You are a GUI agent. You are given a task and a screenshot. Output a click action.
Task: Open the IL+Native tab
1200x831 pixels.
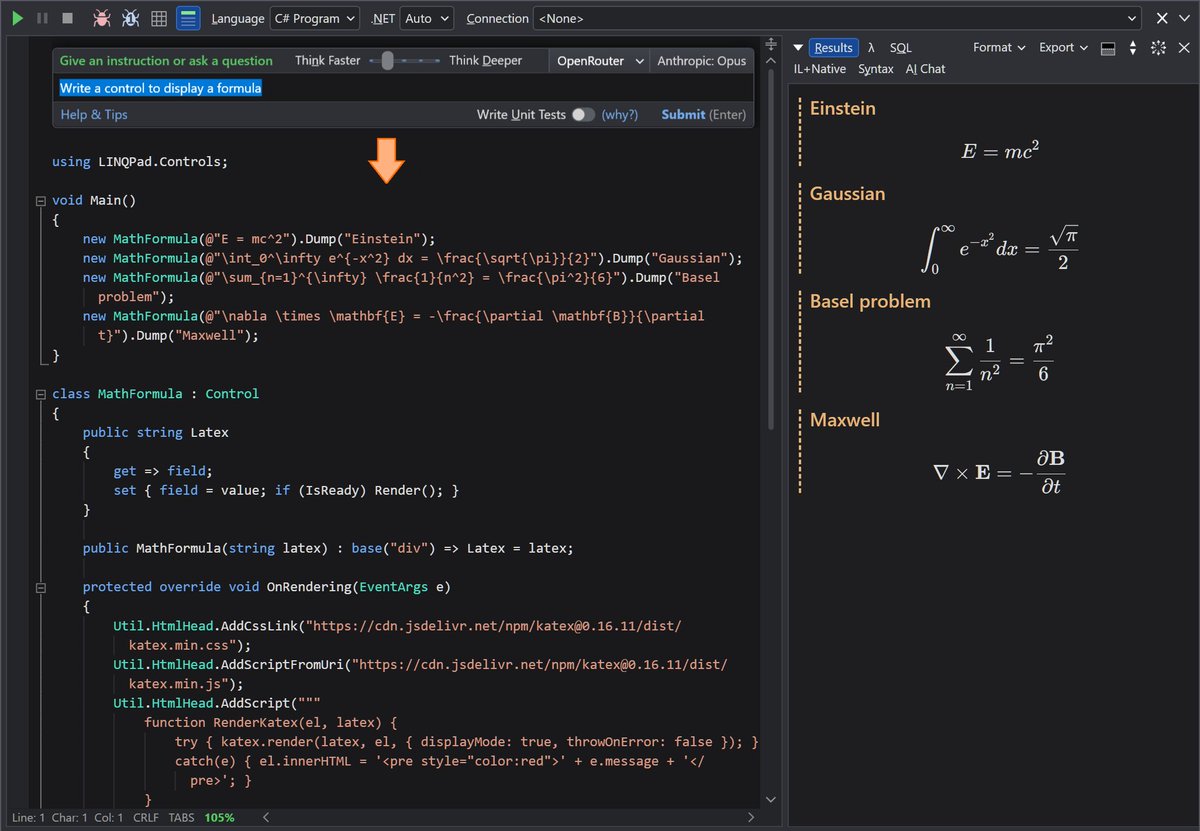820,70
